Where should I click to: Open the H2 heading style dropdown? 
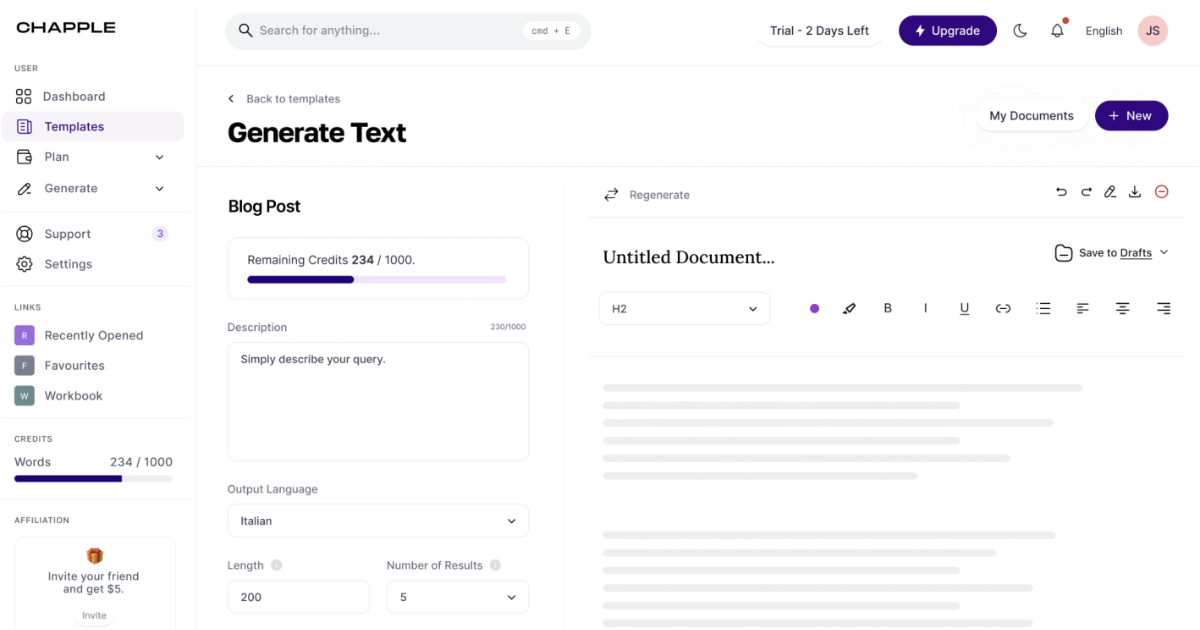685,309
